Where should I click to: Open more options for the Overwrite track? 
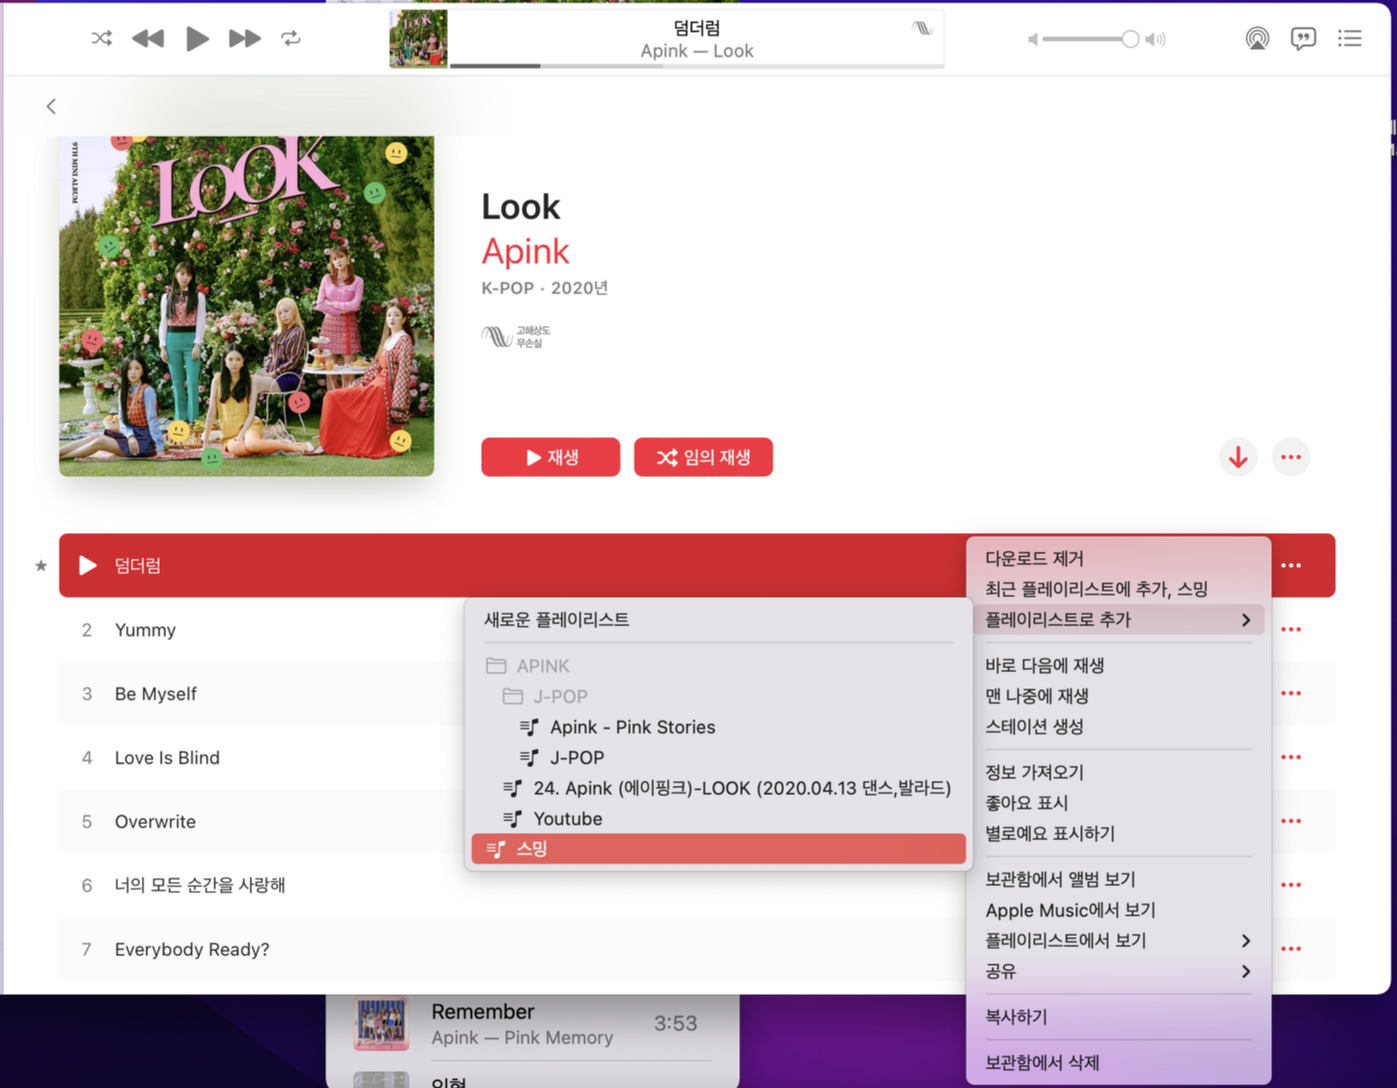(x=1291, y=821)
